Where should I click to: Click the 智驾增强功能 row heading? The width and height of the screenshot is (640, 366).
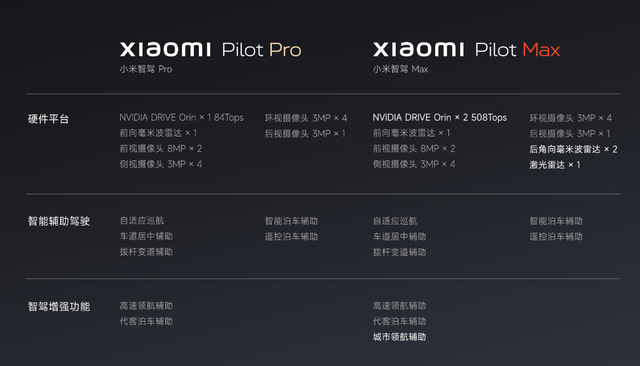59,306
